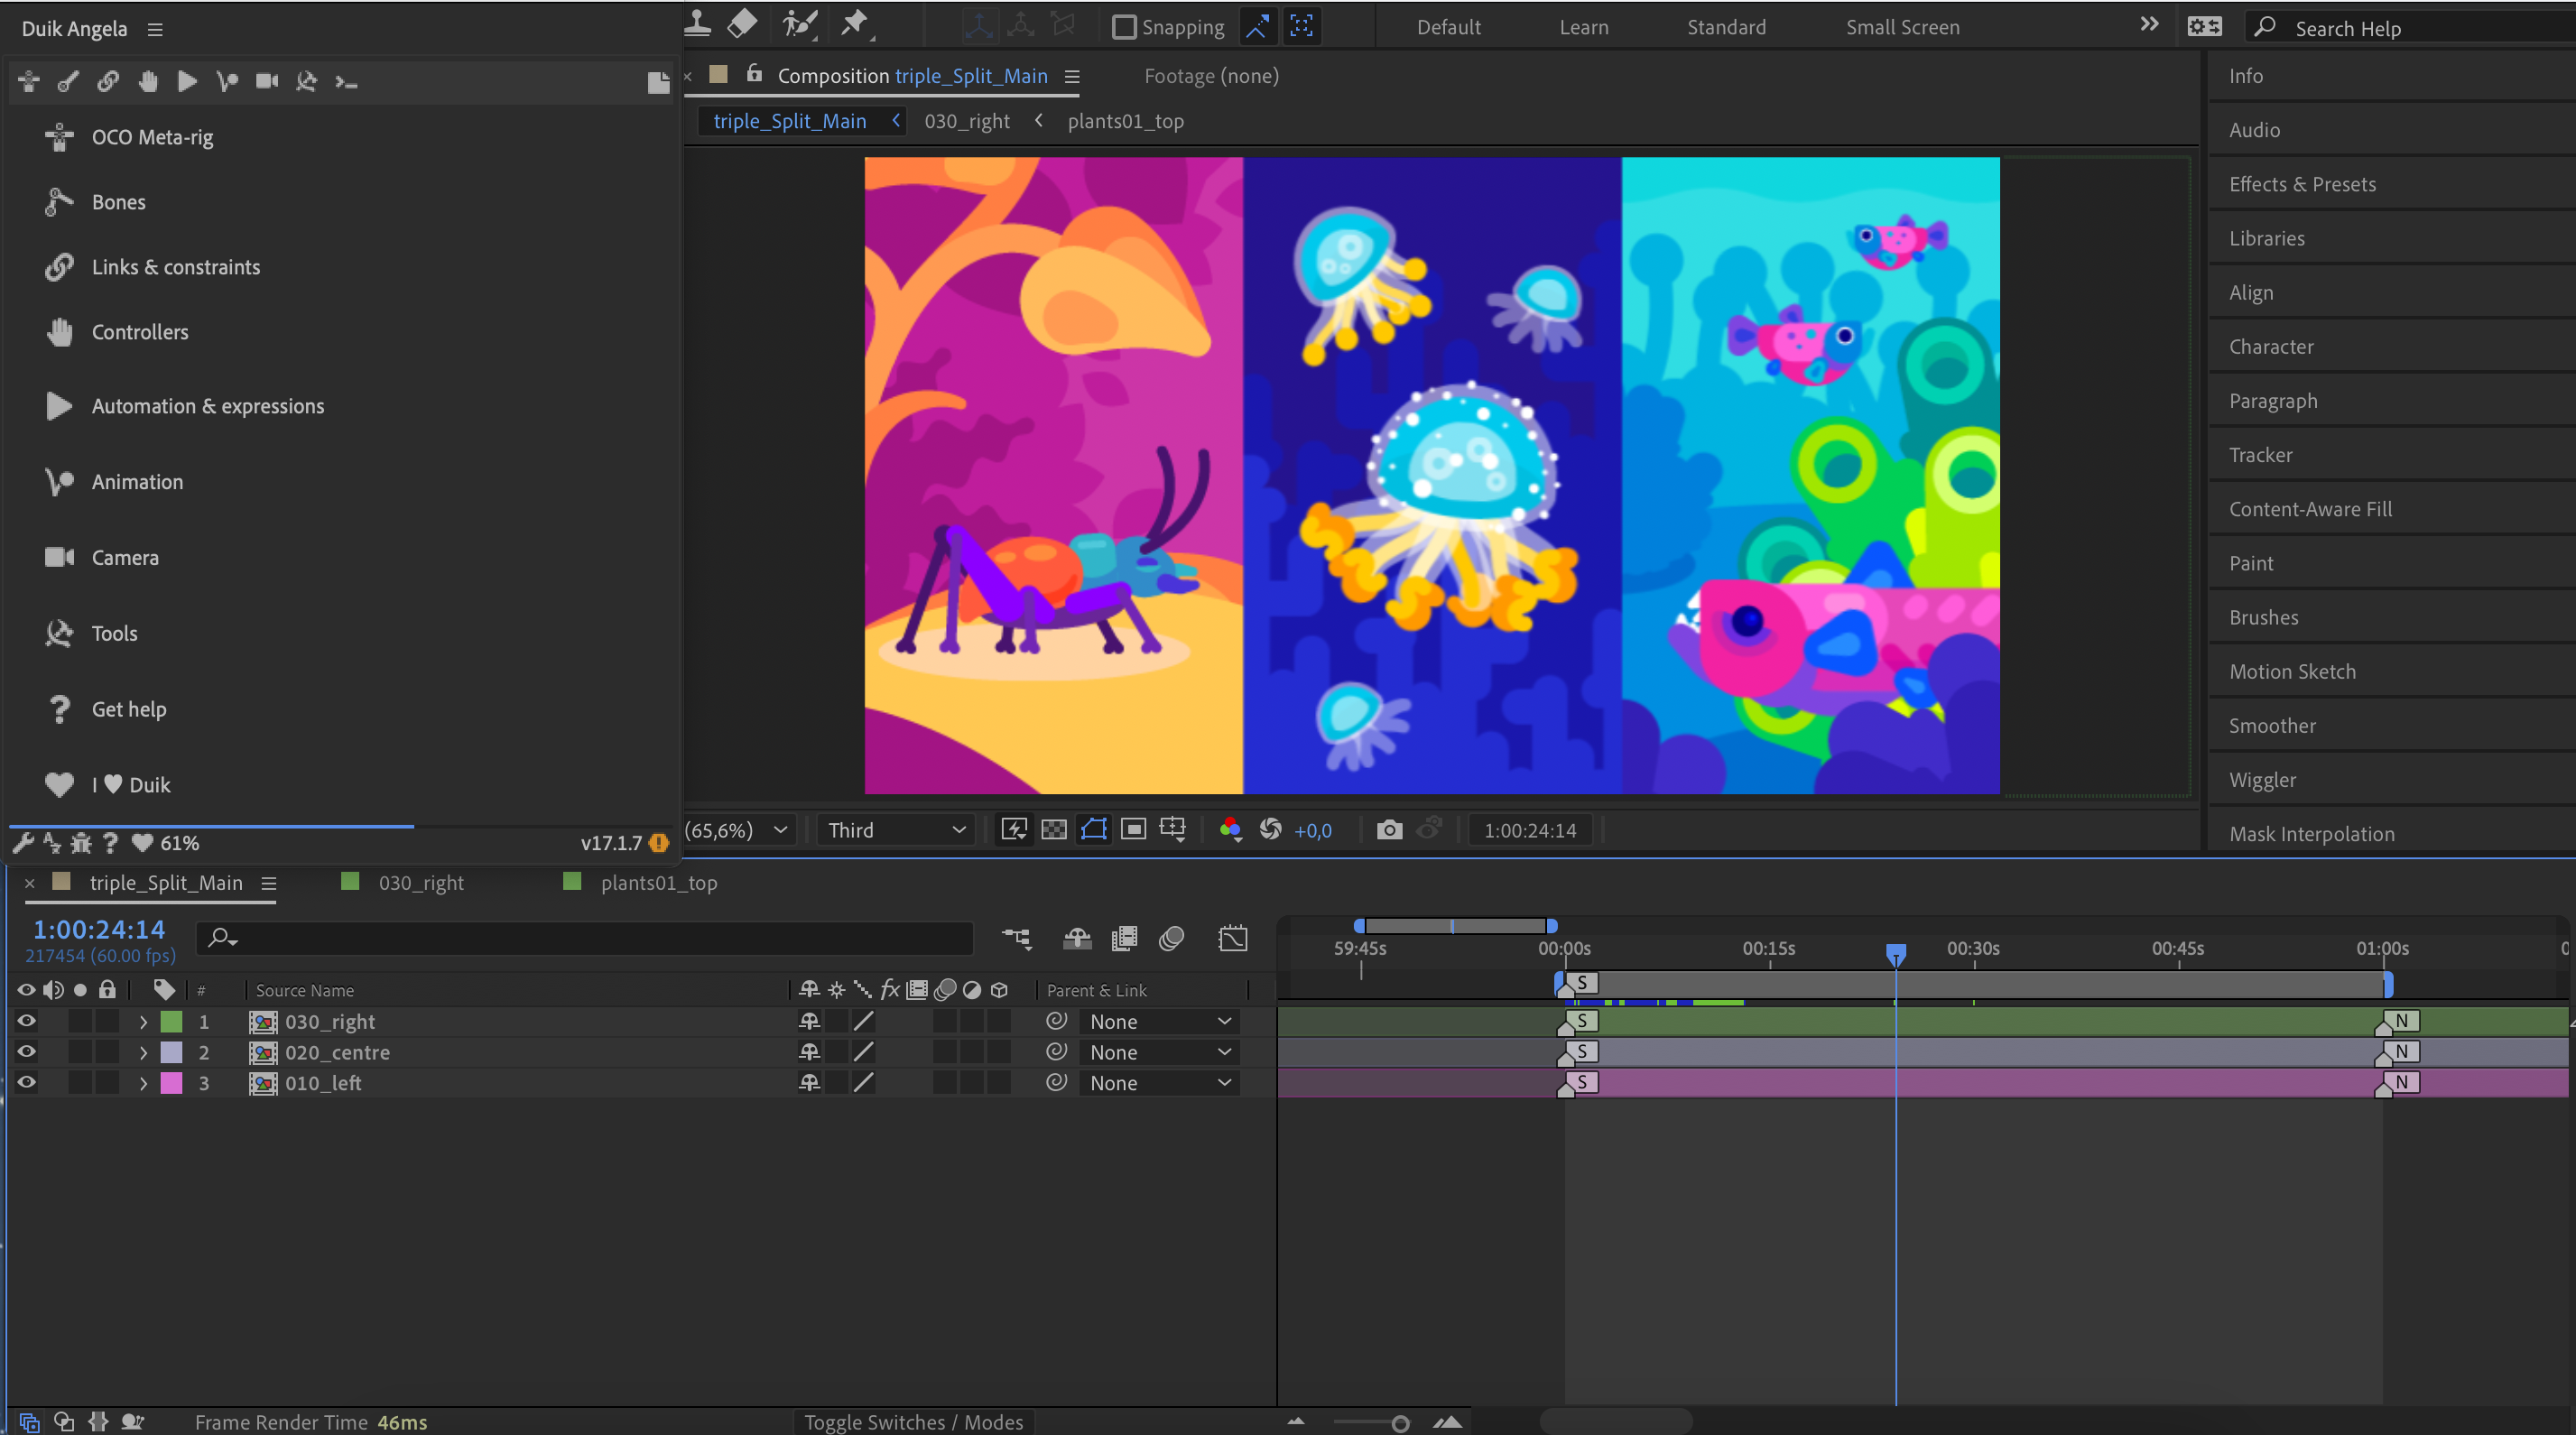Open Links & constraints in Duik
The height and width of the screenshot is (1435, 2576).
[x=176, y=267]
